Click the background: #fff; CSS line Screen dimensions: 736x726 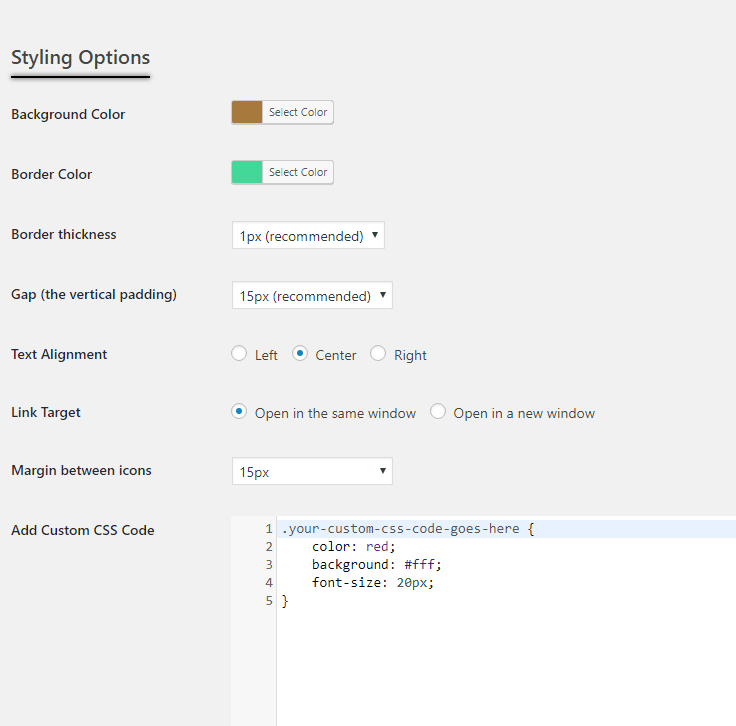point(376,565)
